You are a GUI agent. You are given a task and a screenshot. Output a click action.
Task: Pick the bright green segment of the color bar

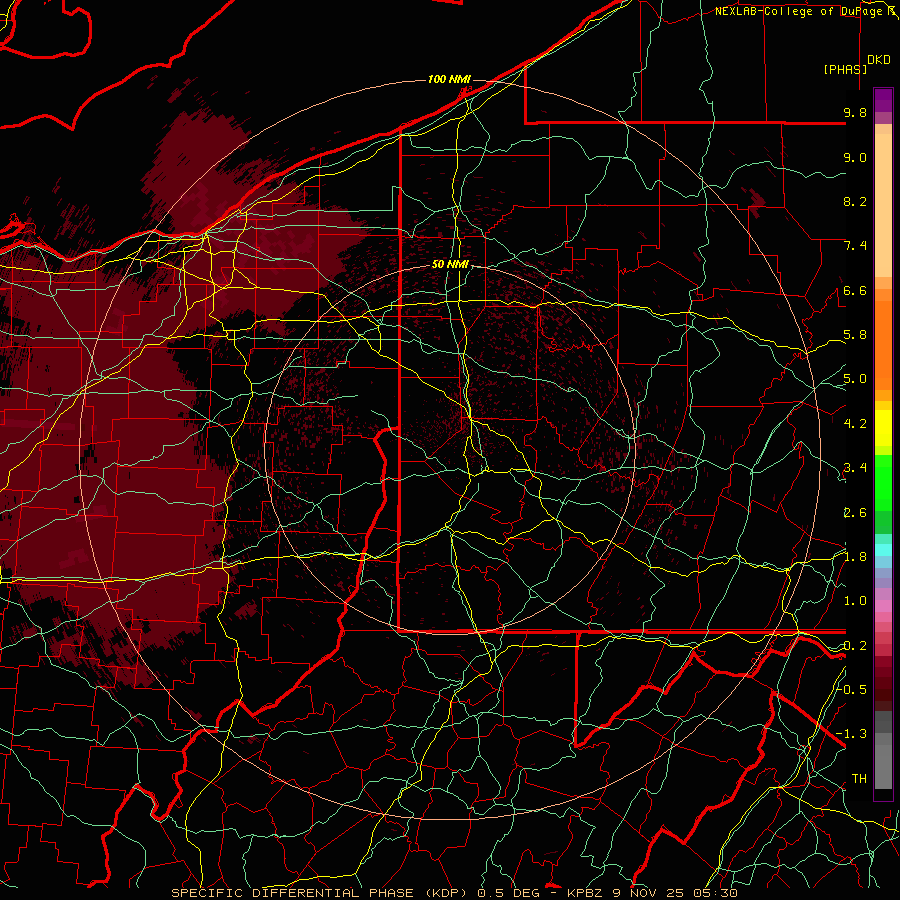[x=883, y=483]
